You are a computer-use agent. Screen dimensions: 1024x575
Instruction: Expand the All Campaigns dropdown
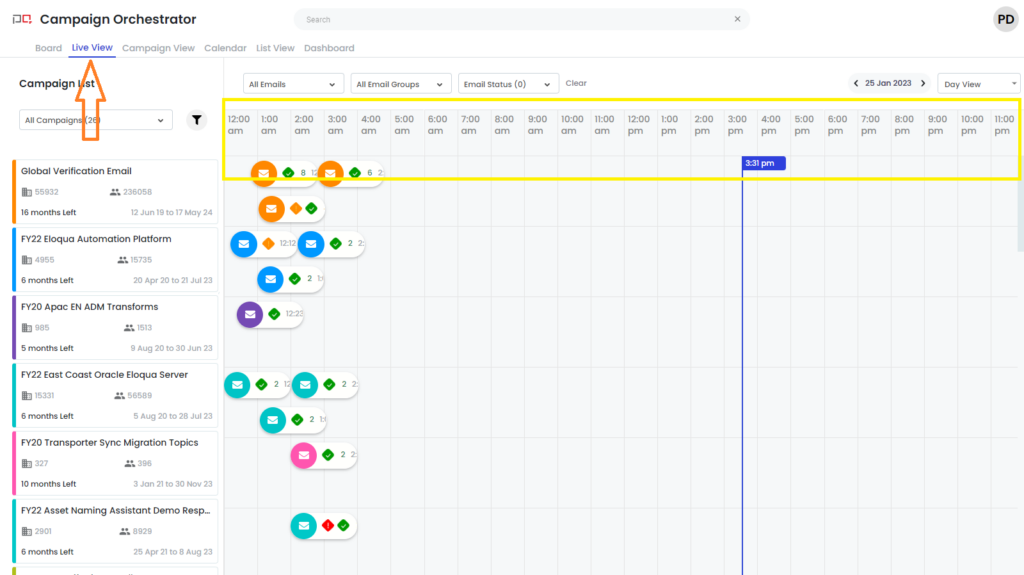(95, 120)
